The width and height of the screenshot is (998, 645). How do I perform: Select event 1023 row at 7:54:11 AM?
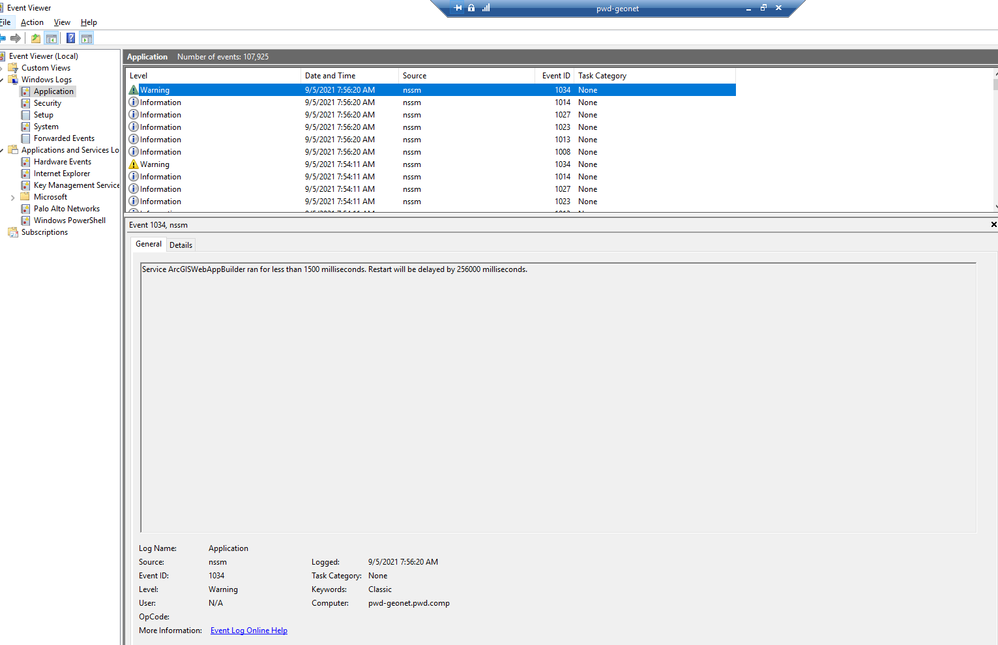[432, 202]
